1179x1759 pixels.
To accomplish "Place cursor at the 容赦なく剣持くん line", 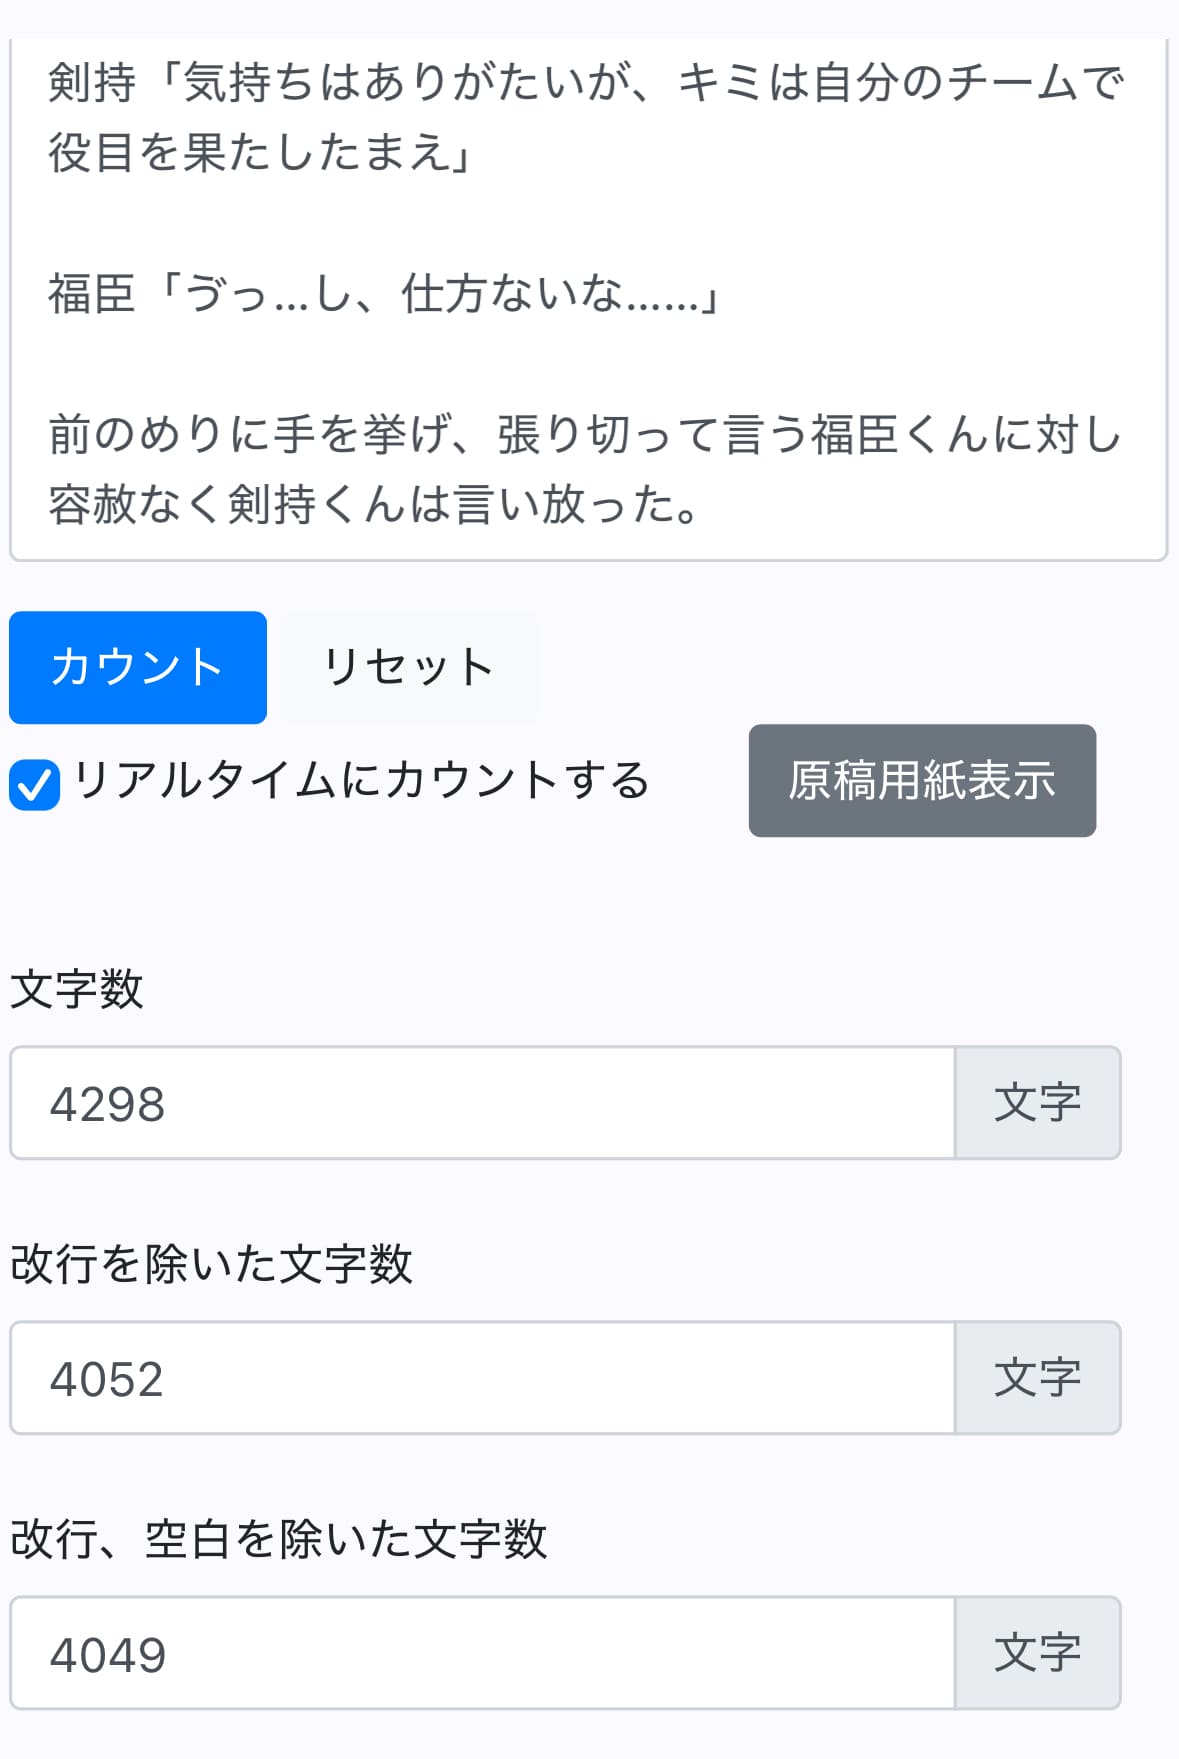I will [x=374, y=505].
